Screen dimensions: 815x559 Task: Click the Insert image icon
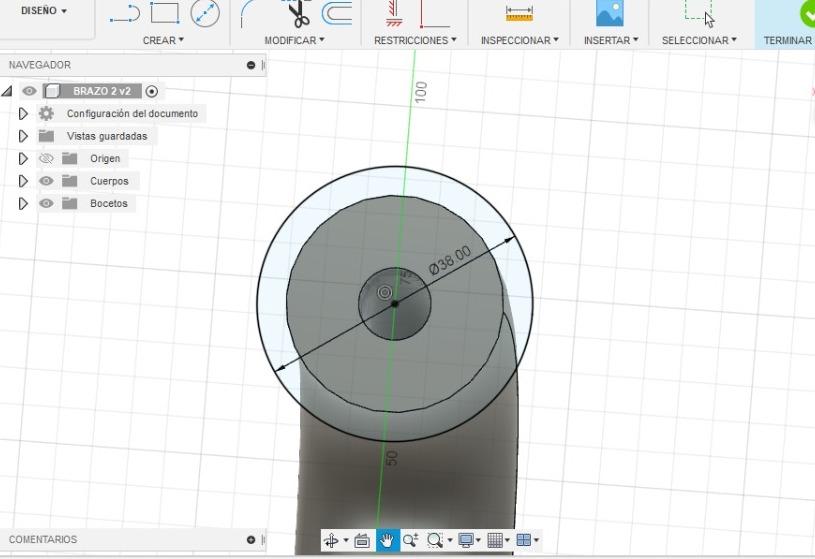point(609,13)
